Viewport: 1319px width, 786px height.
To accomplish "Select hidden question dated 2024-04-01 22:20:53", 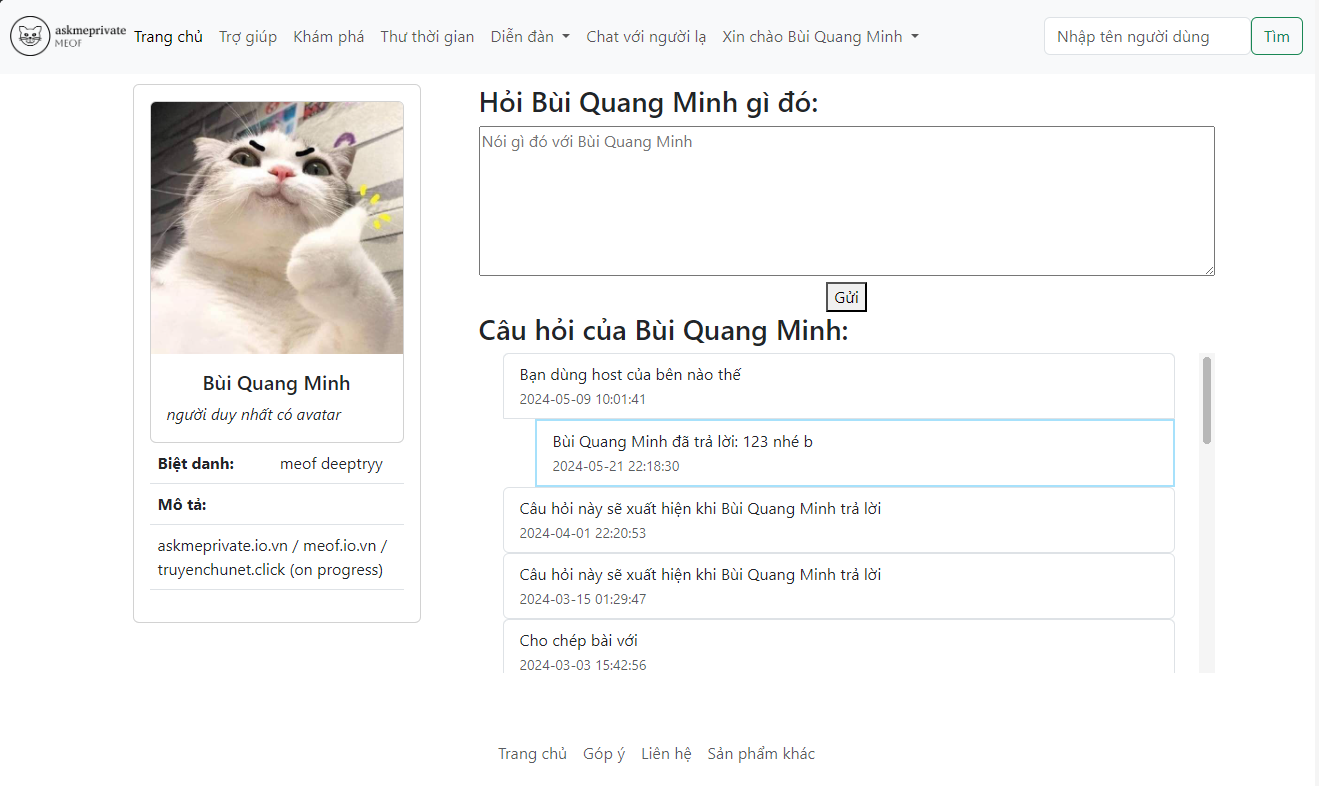I will point(838,520).
